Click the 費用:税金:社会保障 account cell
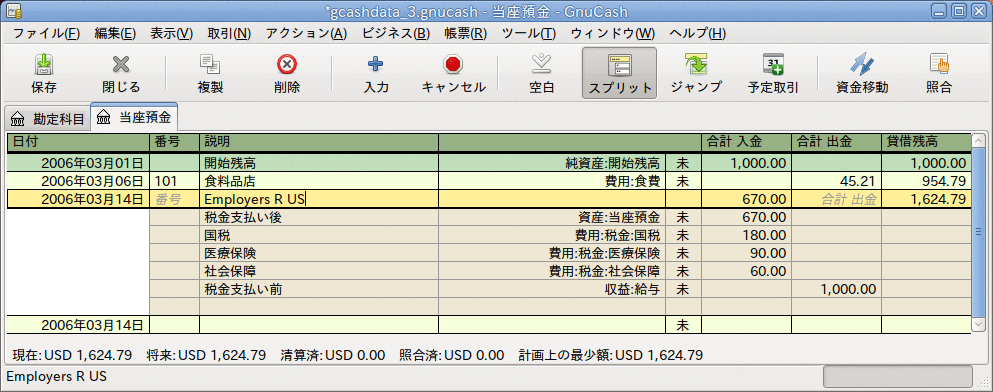993x392 pixels. (552, 272)
